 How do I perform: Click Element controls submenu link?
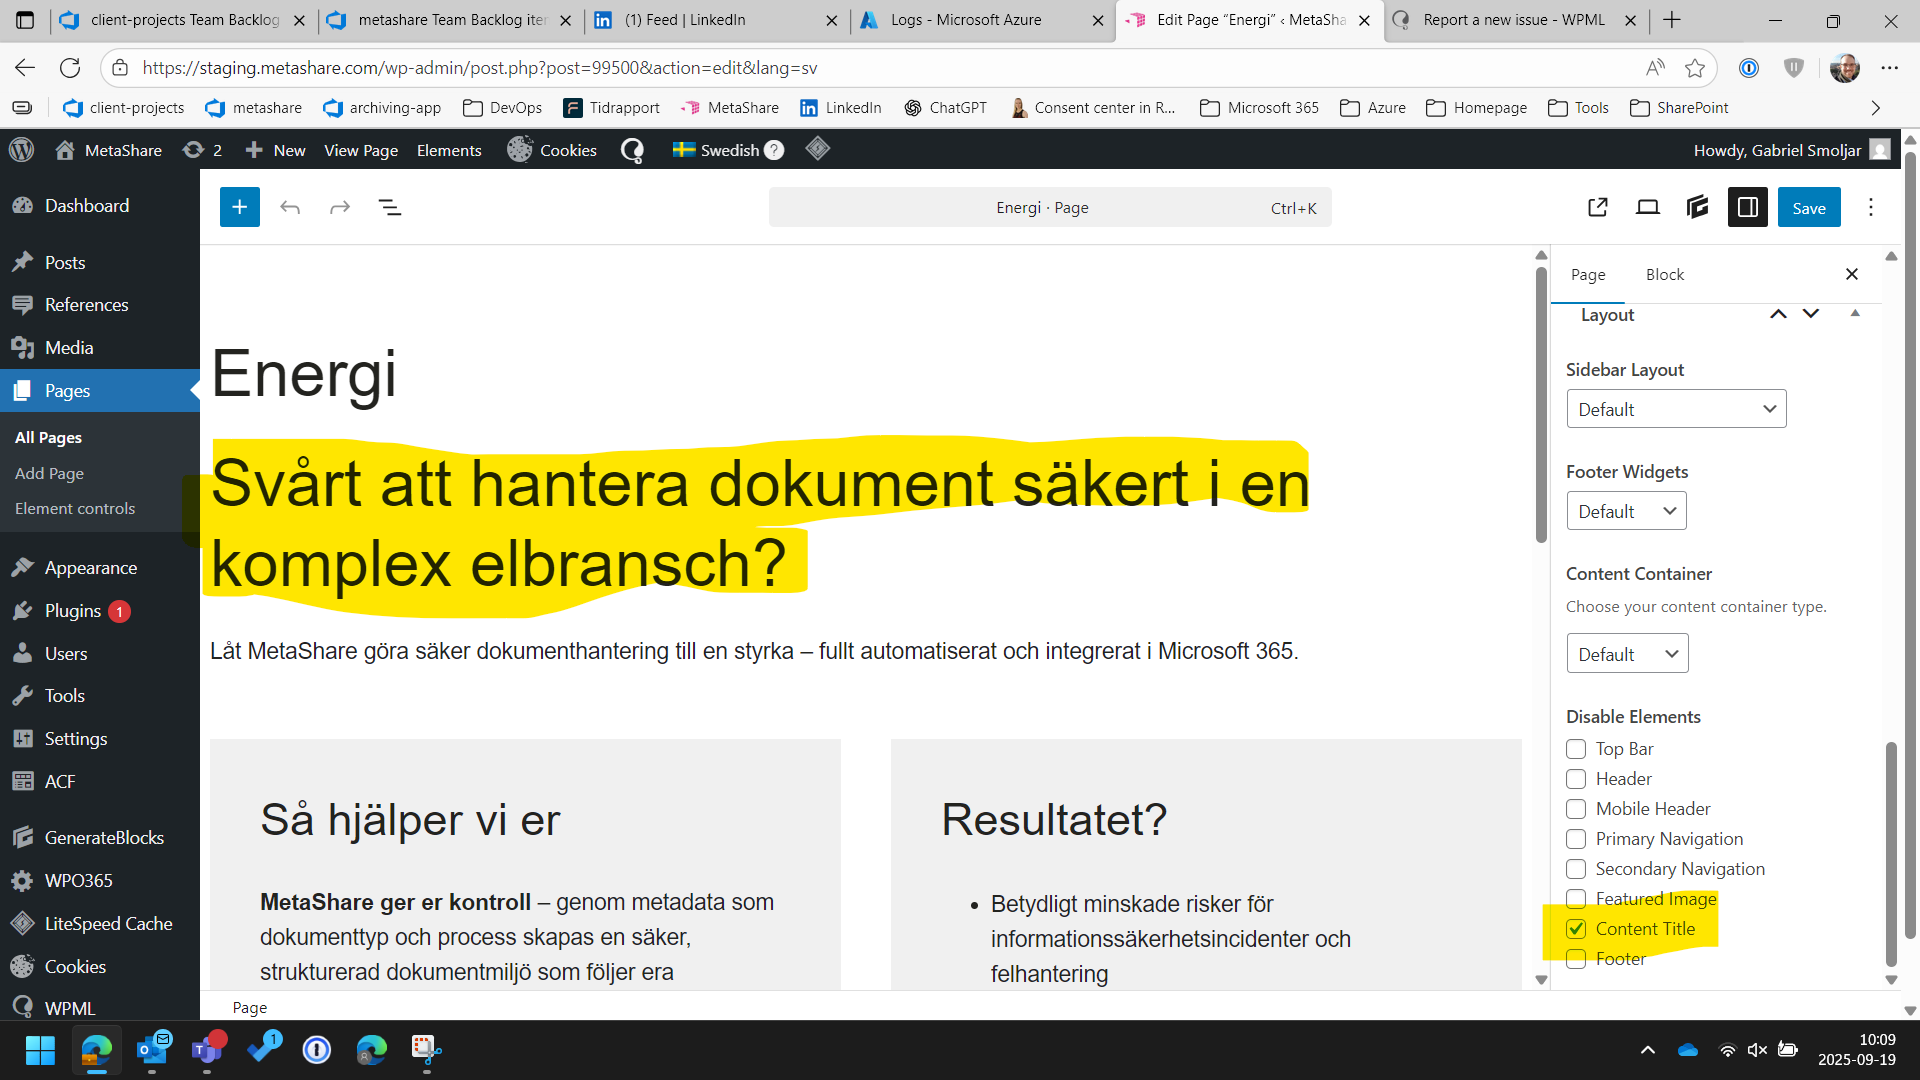click(75, 508)
